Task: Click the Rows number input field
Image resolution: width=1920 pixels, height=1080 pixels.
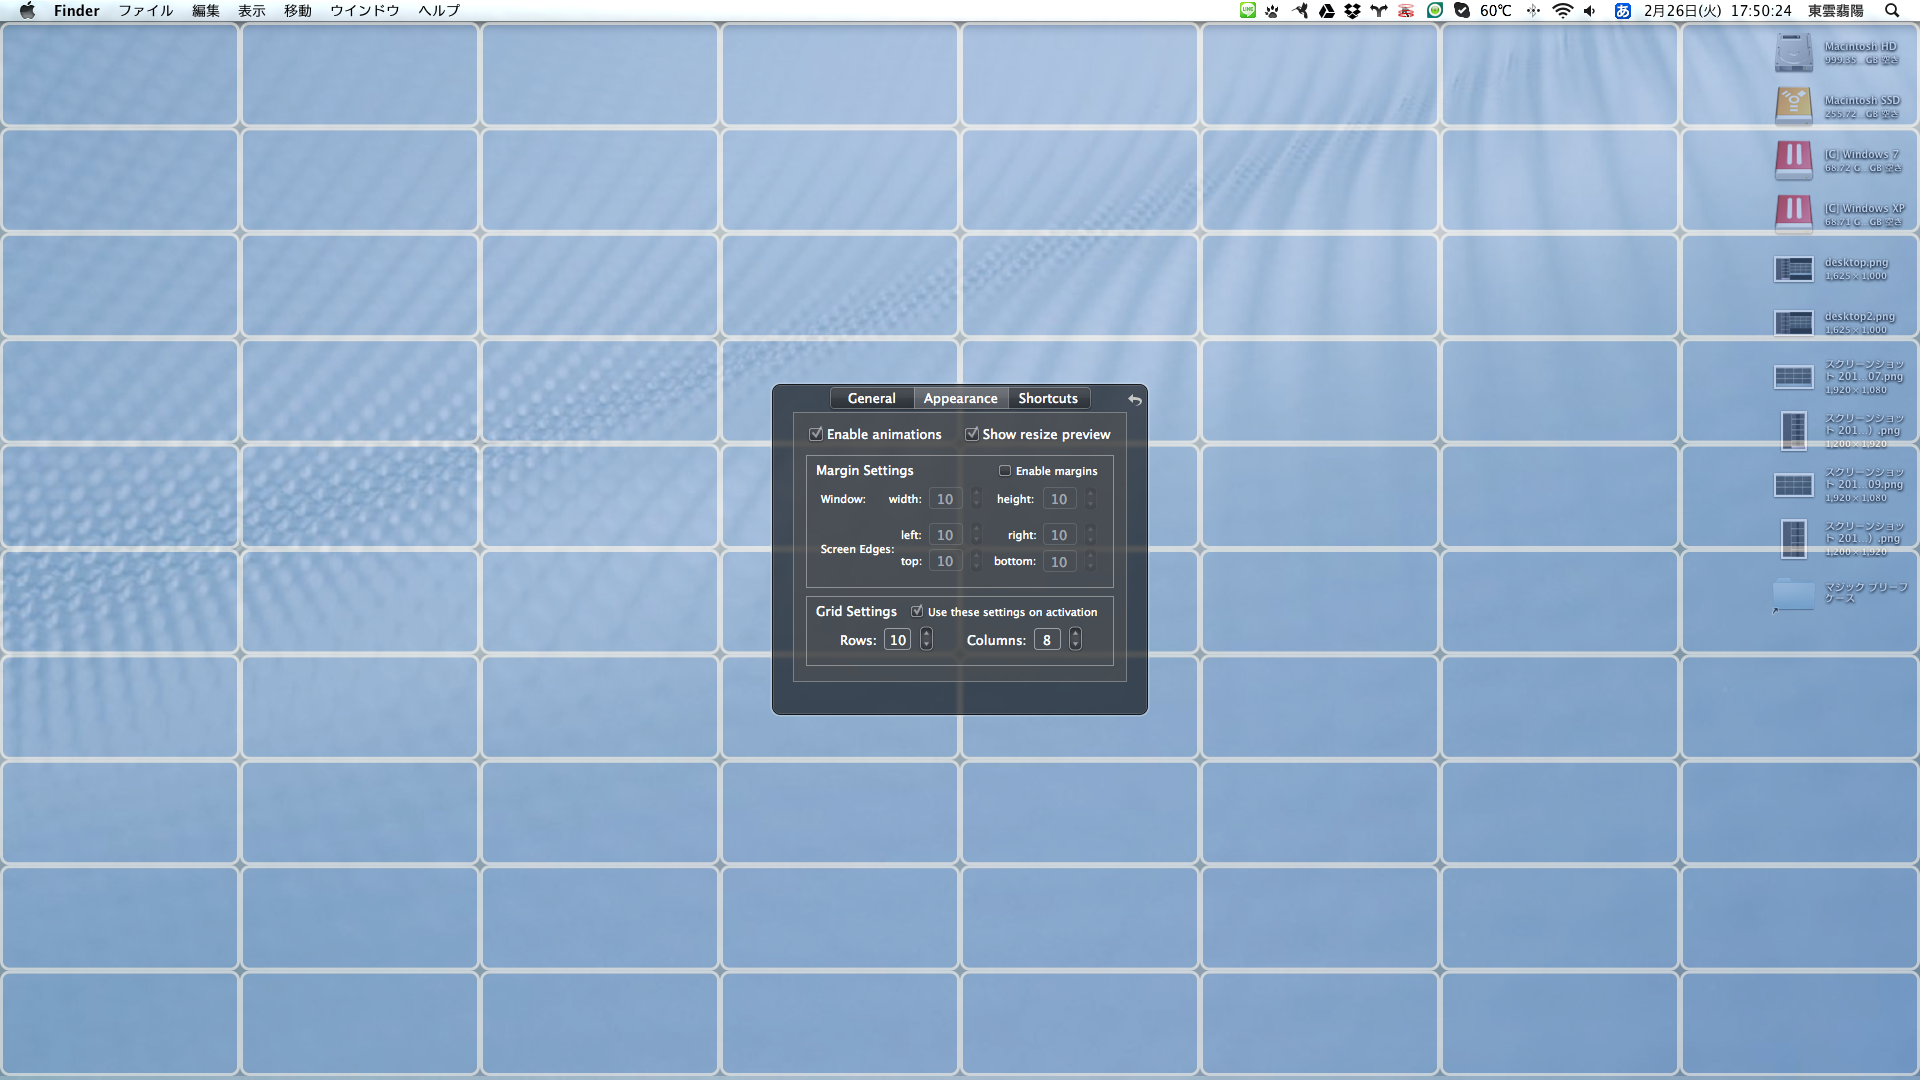Action: (x=897, y=640)
